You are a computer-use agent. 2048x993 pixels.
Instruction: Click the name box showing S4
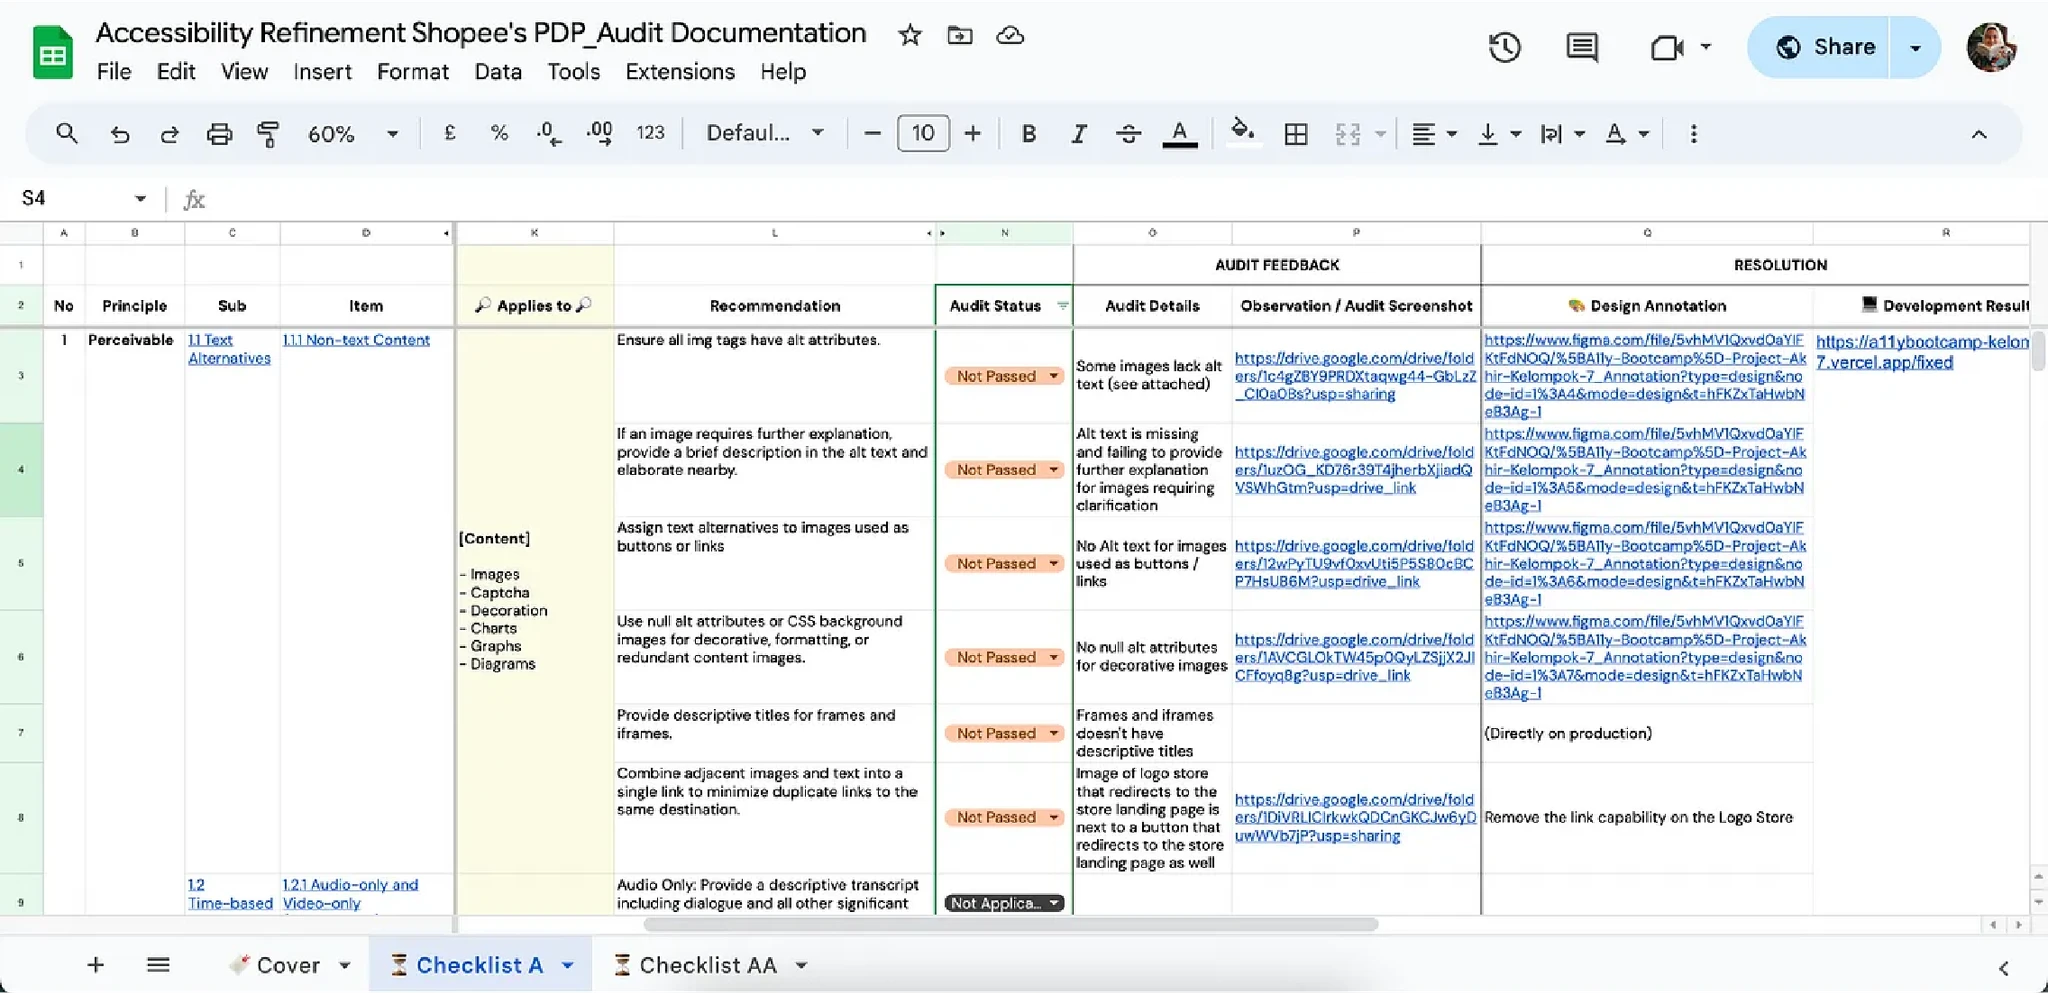pos(84,198)
